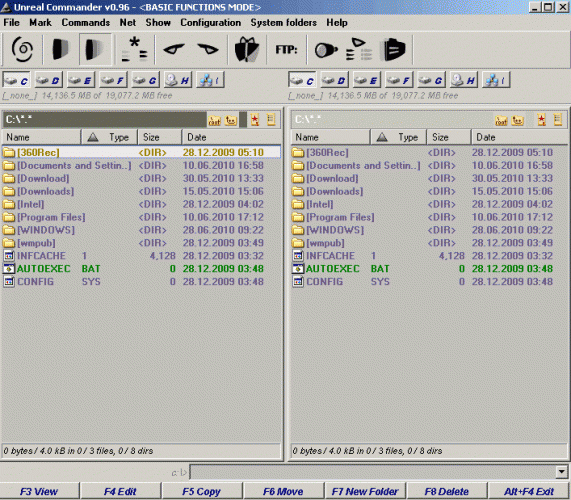Open the Commands menu

click(x=86, y=23)
